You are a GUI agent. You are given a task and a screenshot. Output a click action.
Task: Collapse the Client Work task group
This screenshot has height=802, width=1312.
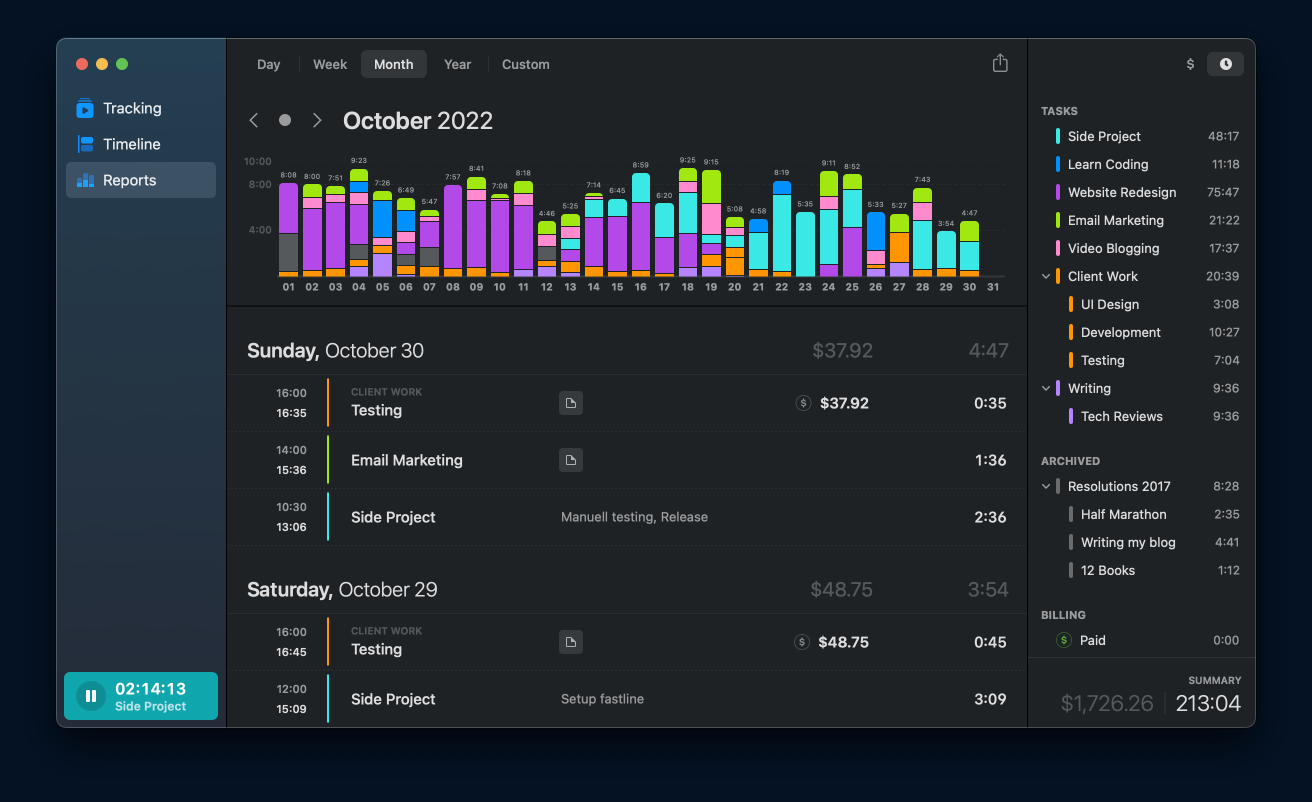point(1046,276)
